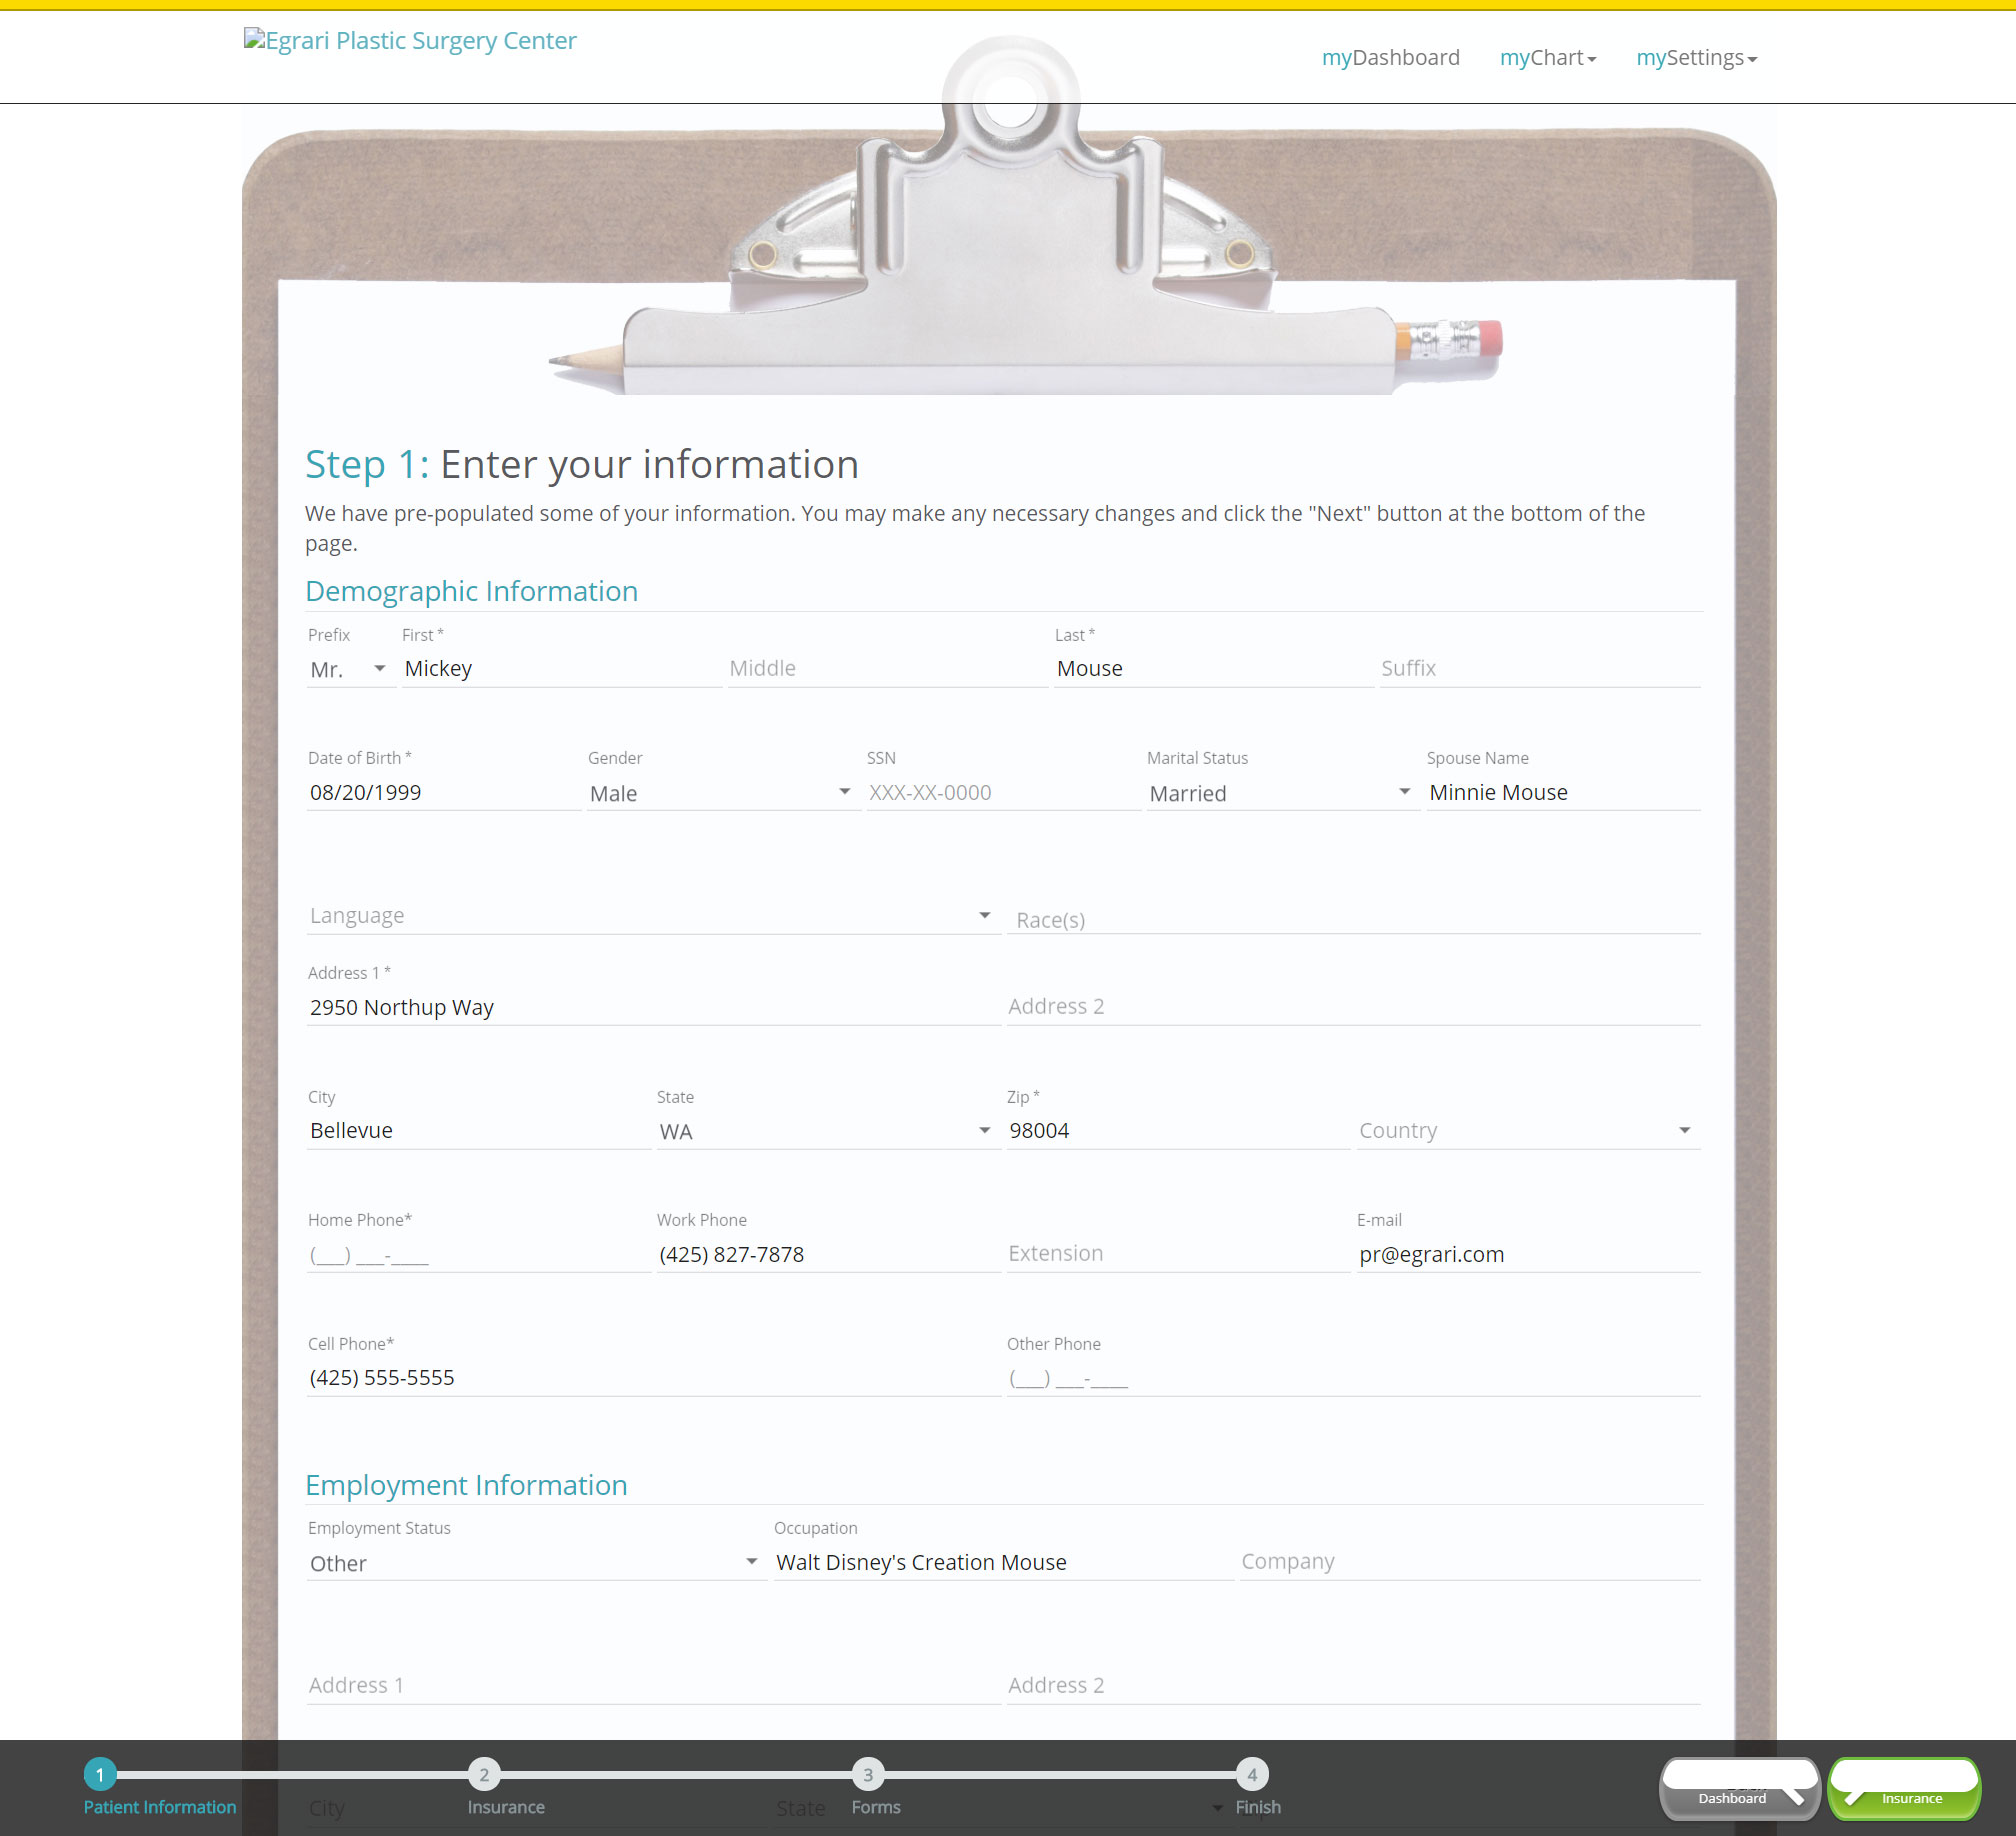The image size is (2016, 1836).
Task: Open the Marital Status dropdown
Action: tap(1283, 793)
